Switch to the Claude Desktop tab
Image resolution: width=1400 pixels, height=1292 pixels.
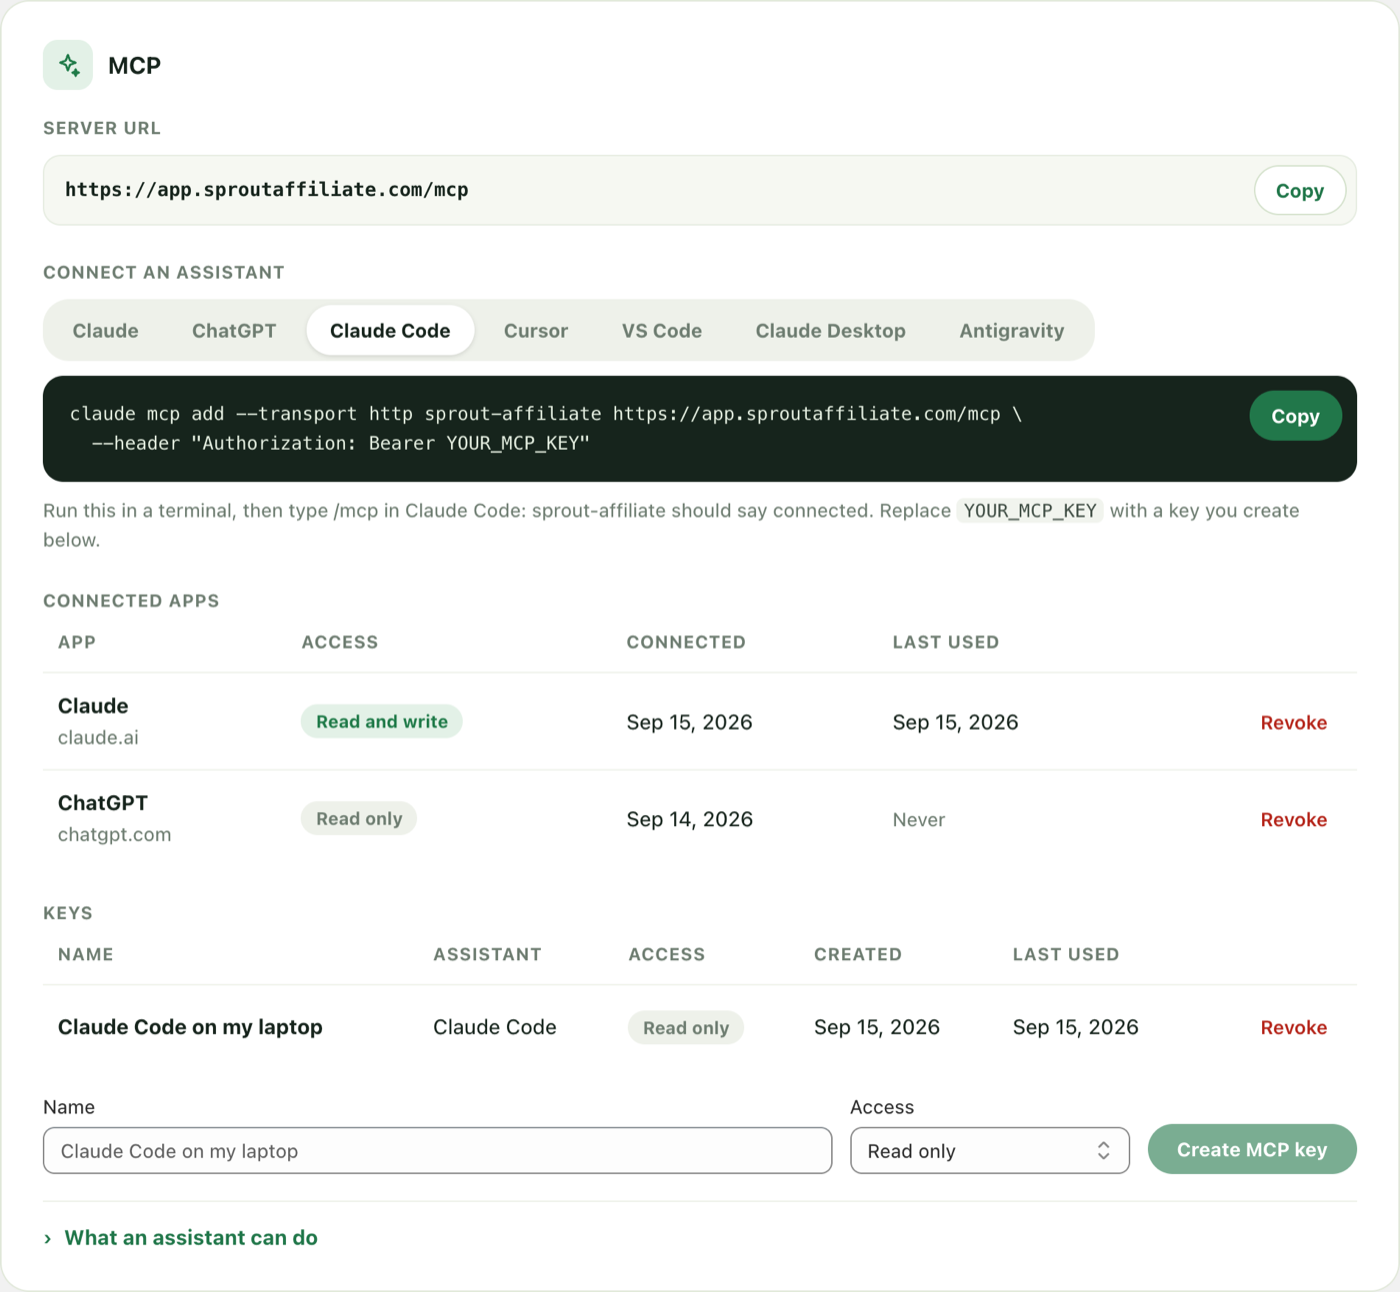click(x=830, y=331)
